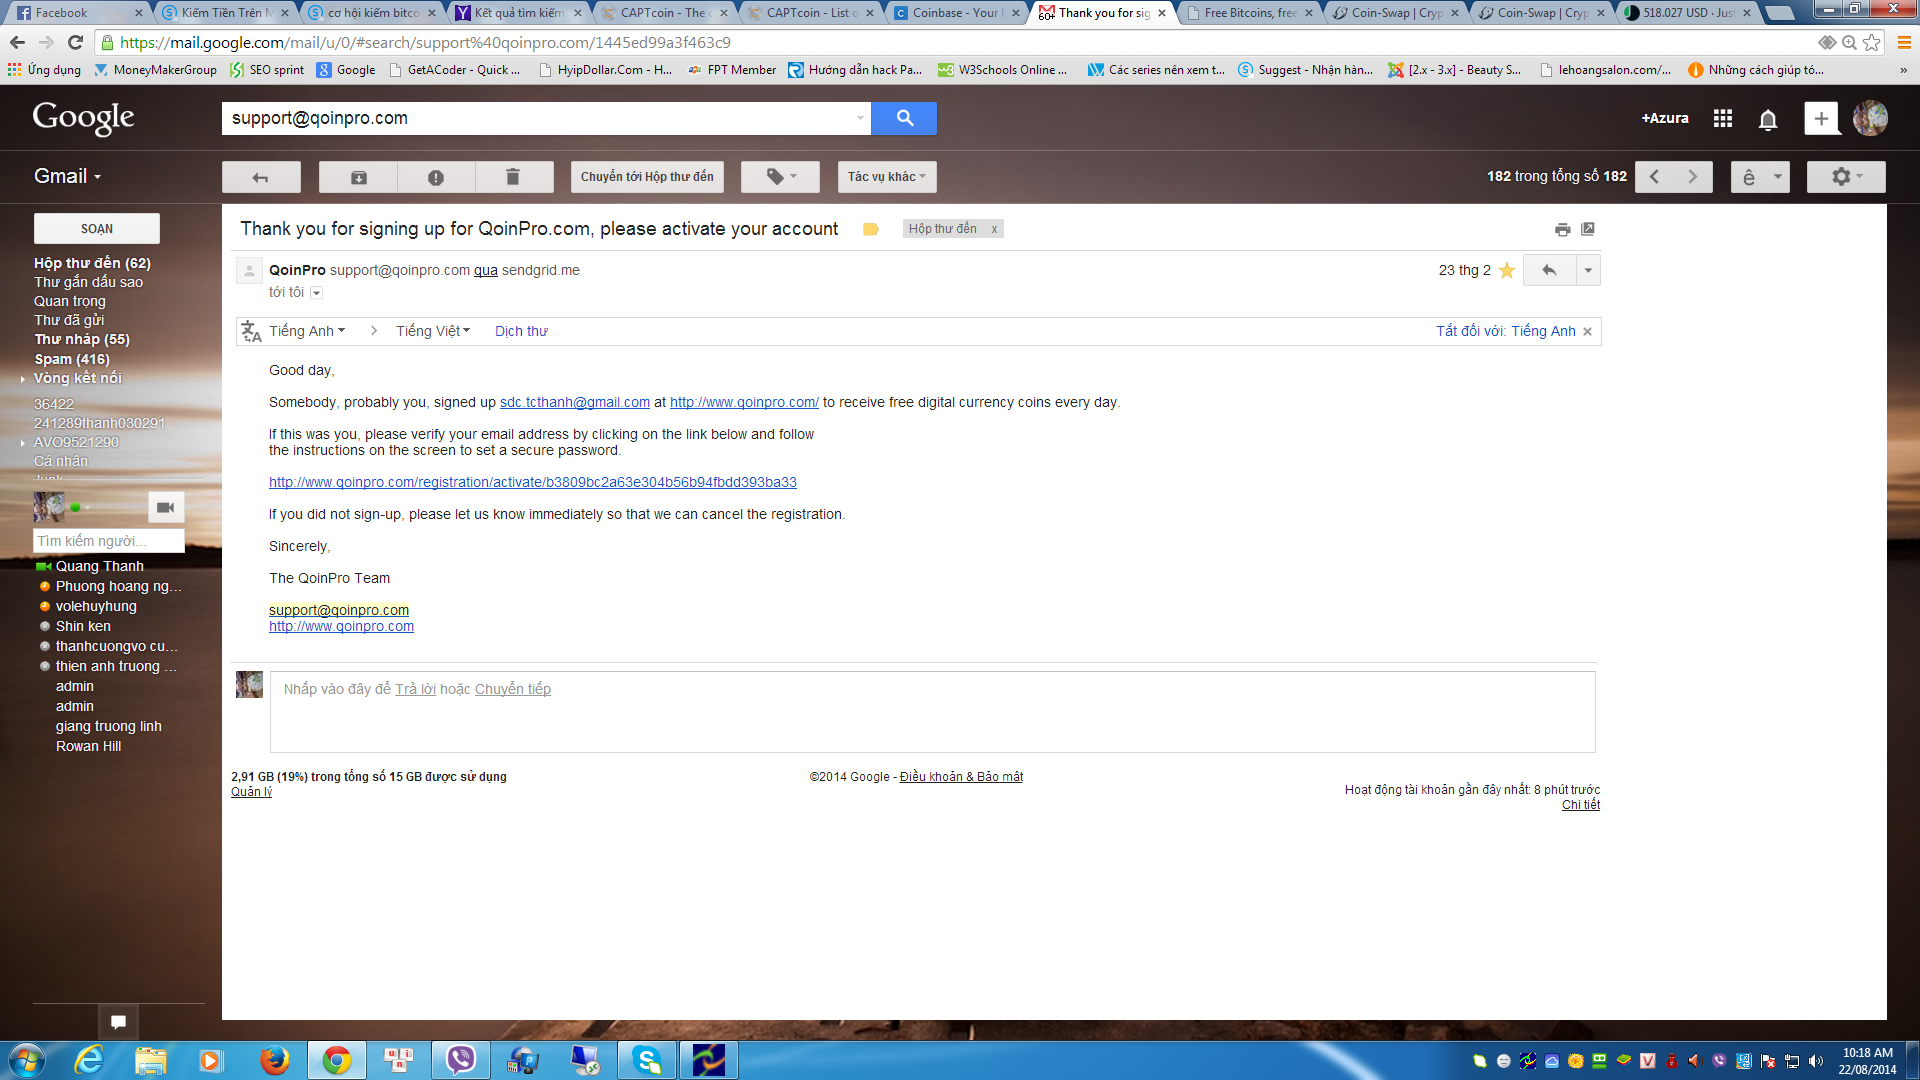Expand search options in the search box
Viewport: 1920px width, 1080px height.
point(861,118)
